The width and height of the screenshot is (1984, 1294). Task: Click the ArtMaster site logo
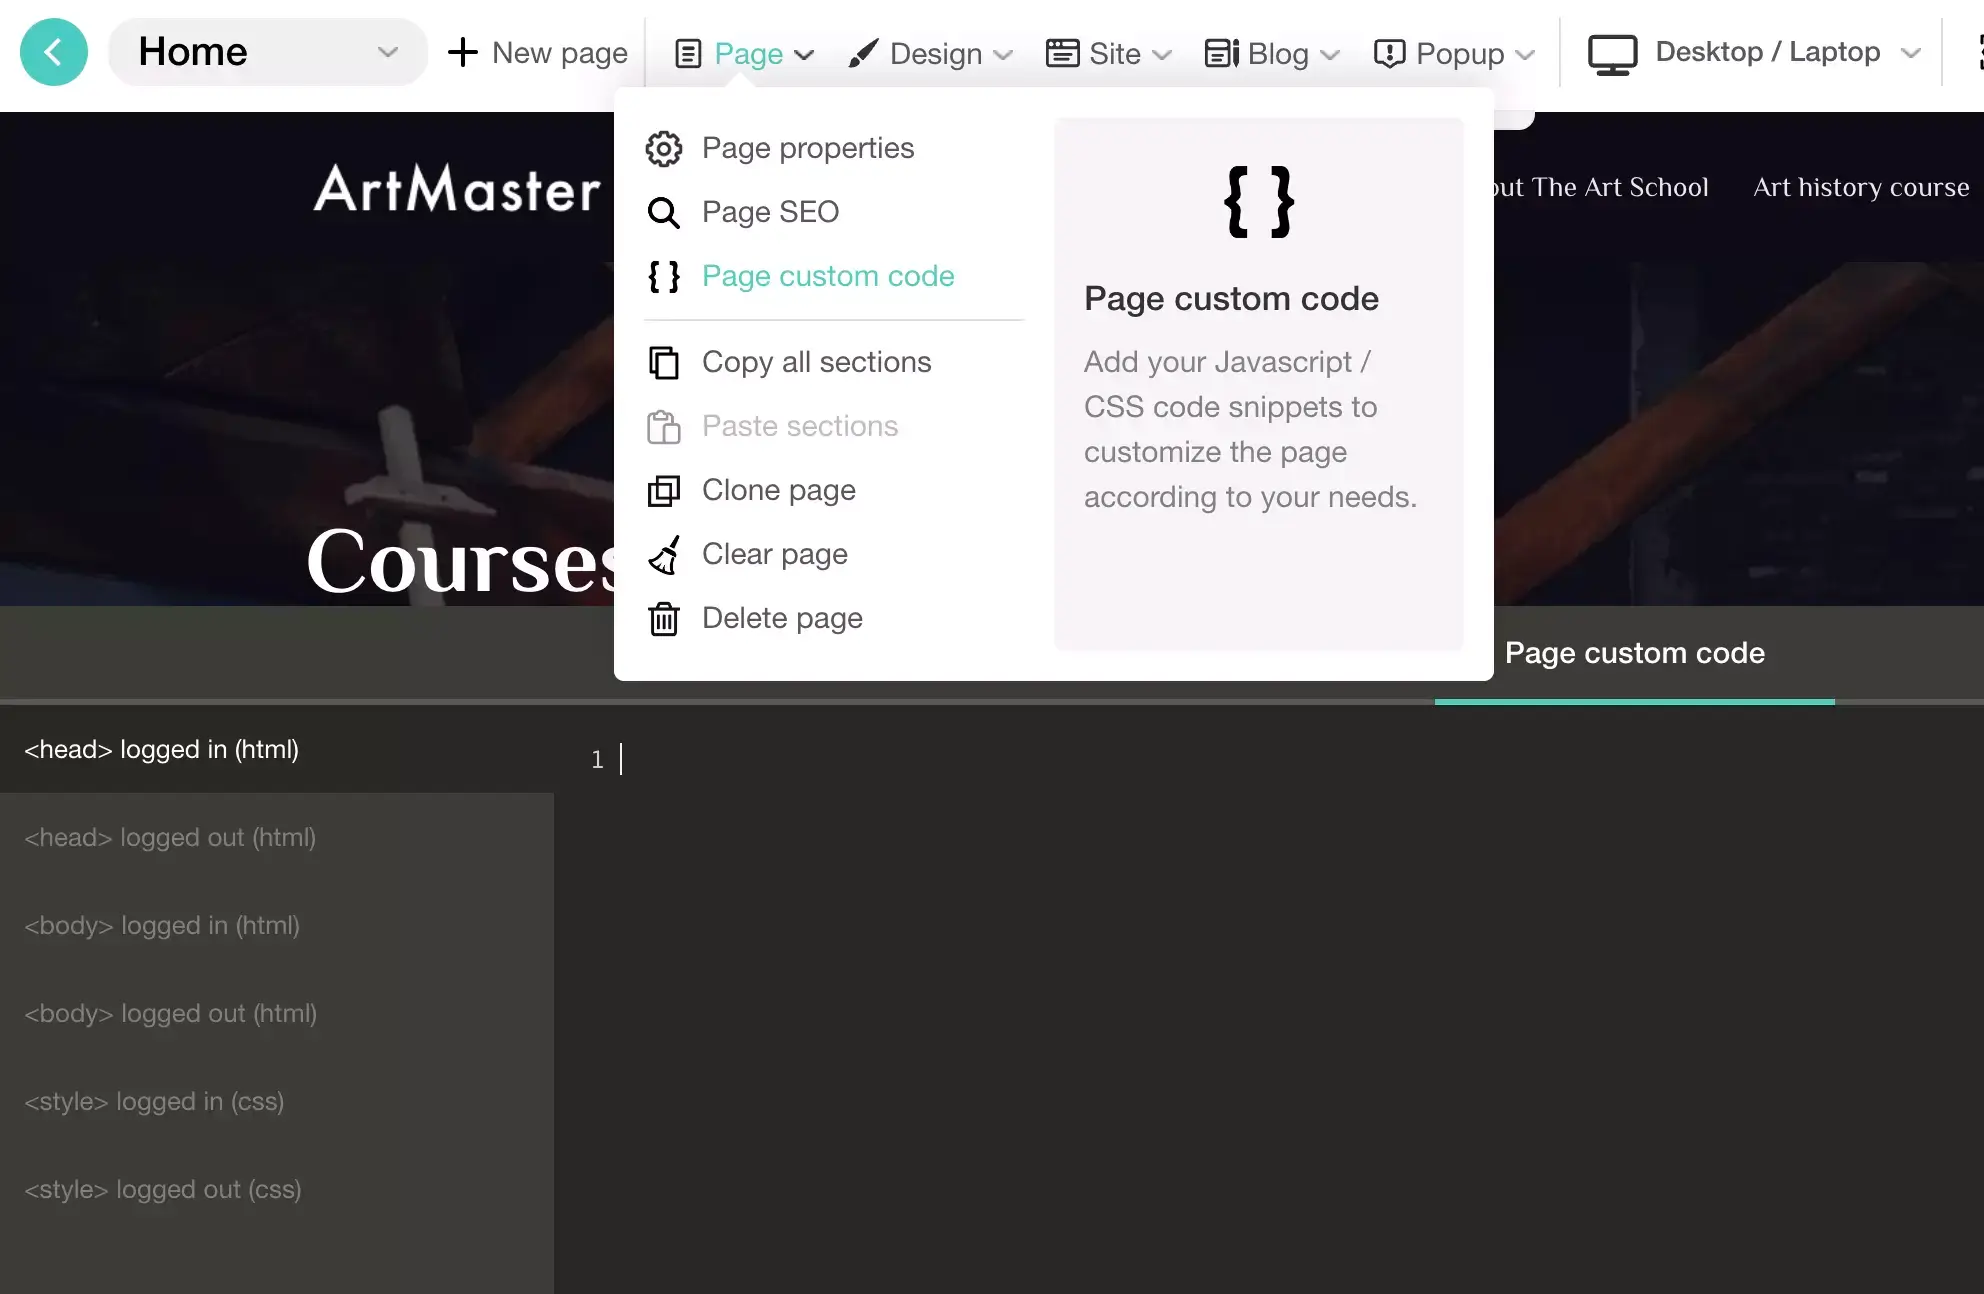(457, 189)
